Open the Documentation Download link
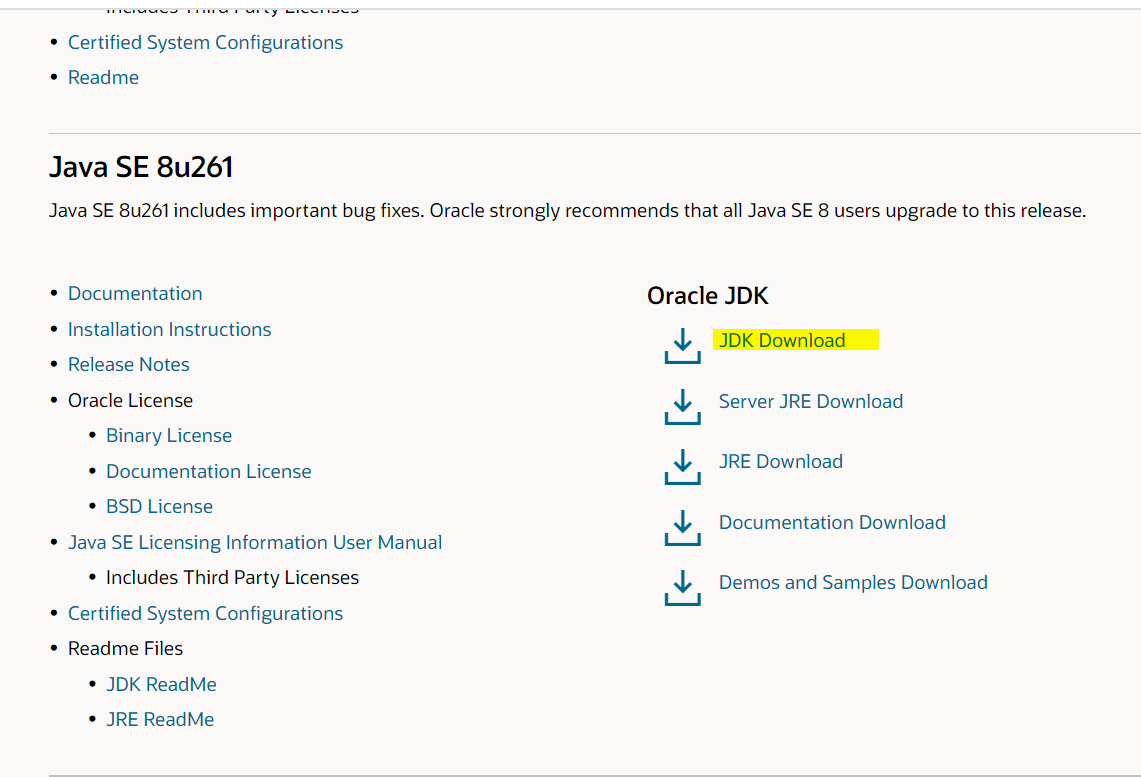1141x777 pixels. pos(832,522)
